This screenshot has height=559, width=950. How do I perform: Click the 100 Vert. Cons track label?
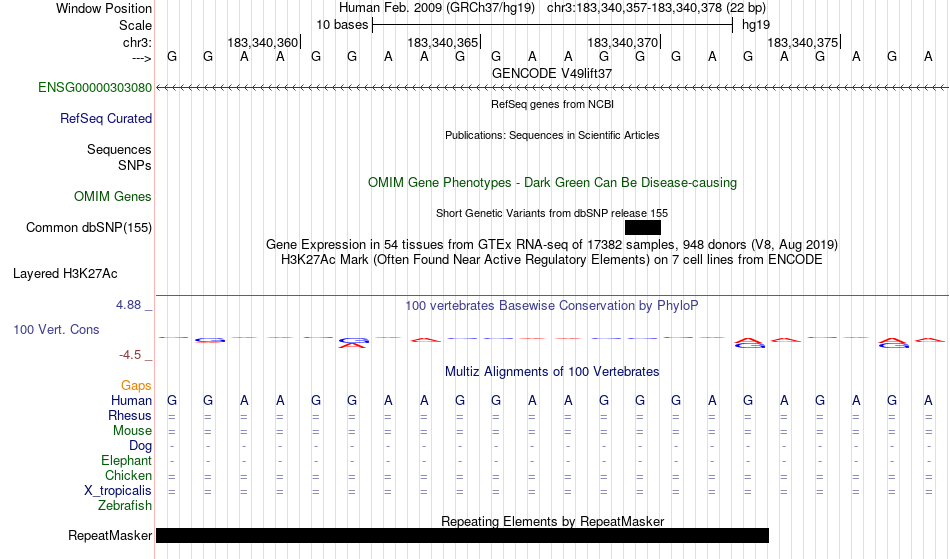pyautogui.click(x=56, y=329)
